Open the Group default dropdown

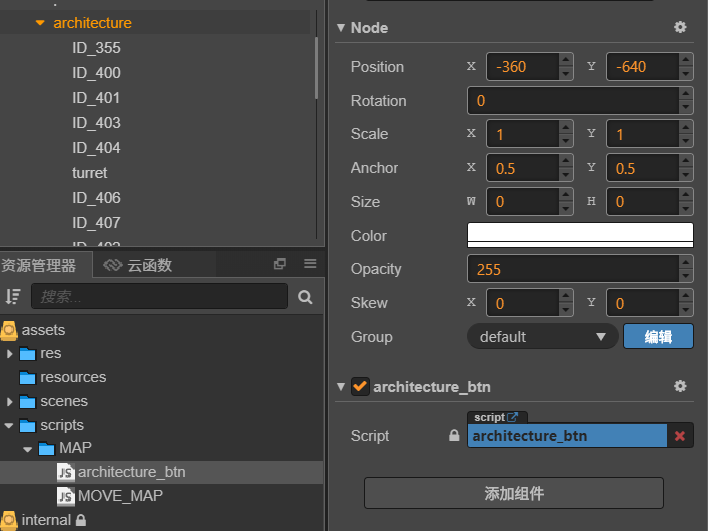coord(542,337)
